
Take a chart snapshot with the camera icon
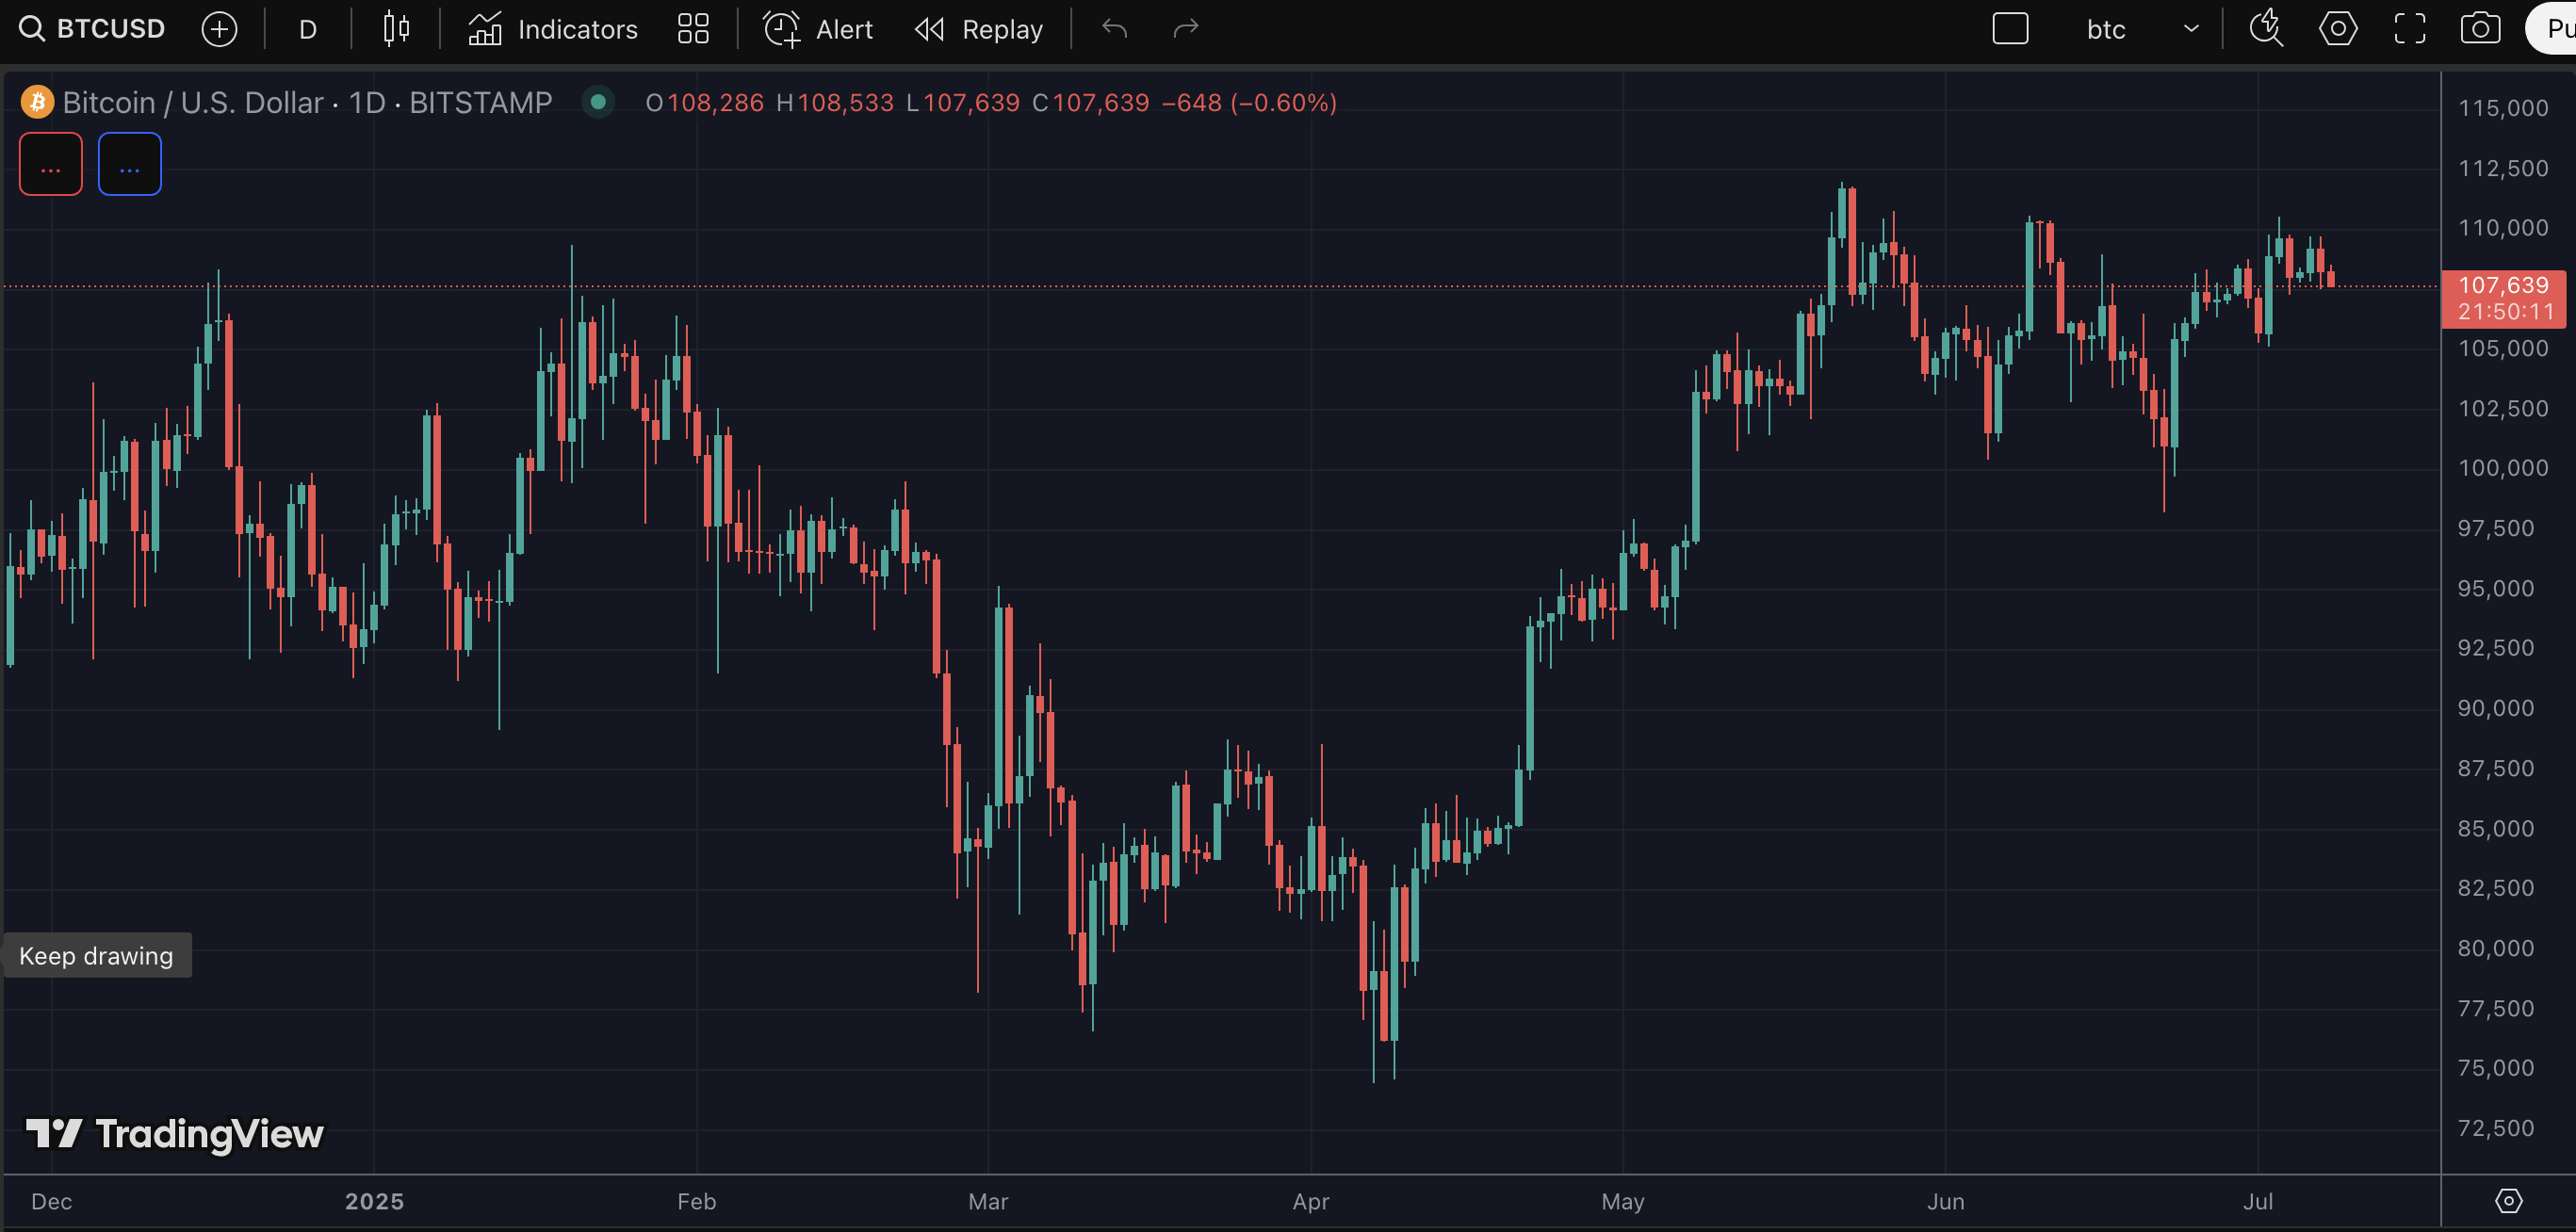pyautogui.click(x=2480, y=29)
